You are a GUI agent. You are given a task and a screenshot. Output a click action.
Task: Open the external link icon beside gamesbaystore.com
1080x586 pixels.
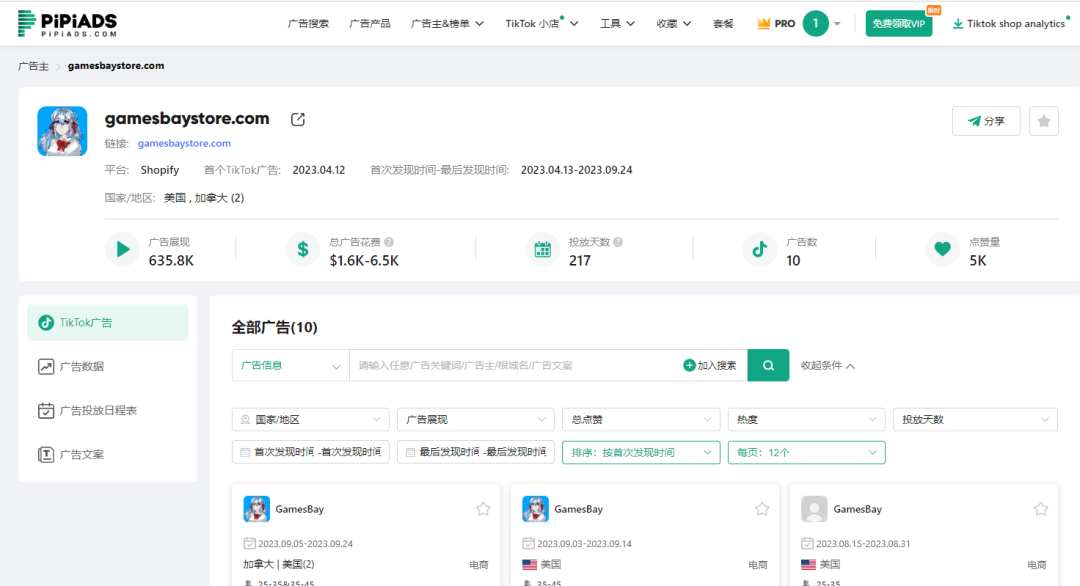point(297,117)
